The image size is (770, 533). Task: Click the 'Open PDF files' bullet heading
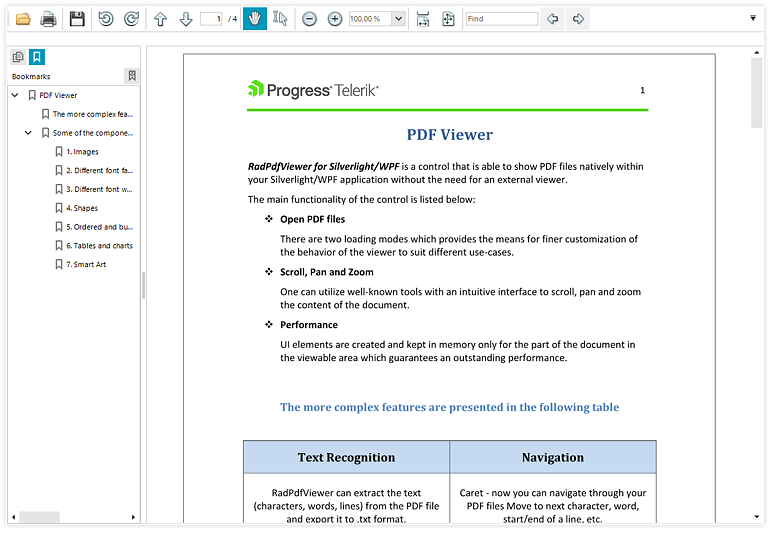(x=312, y=220)
